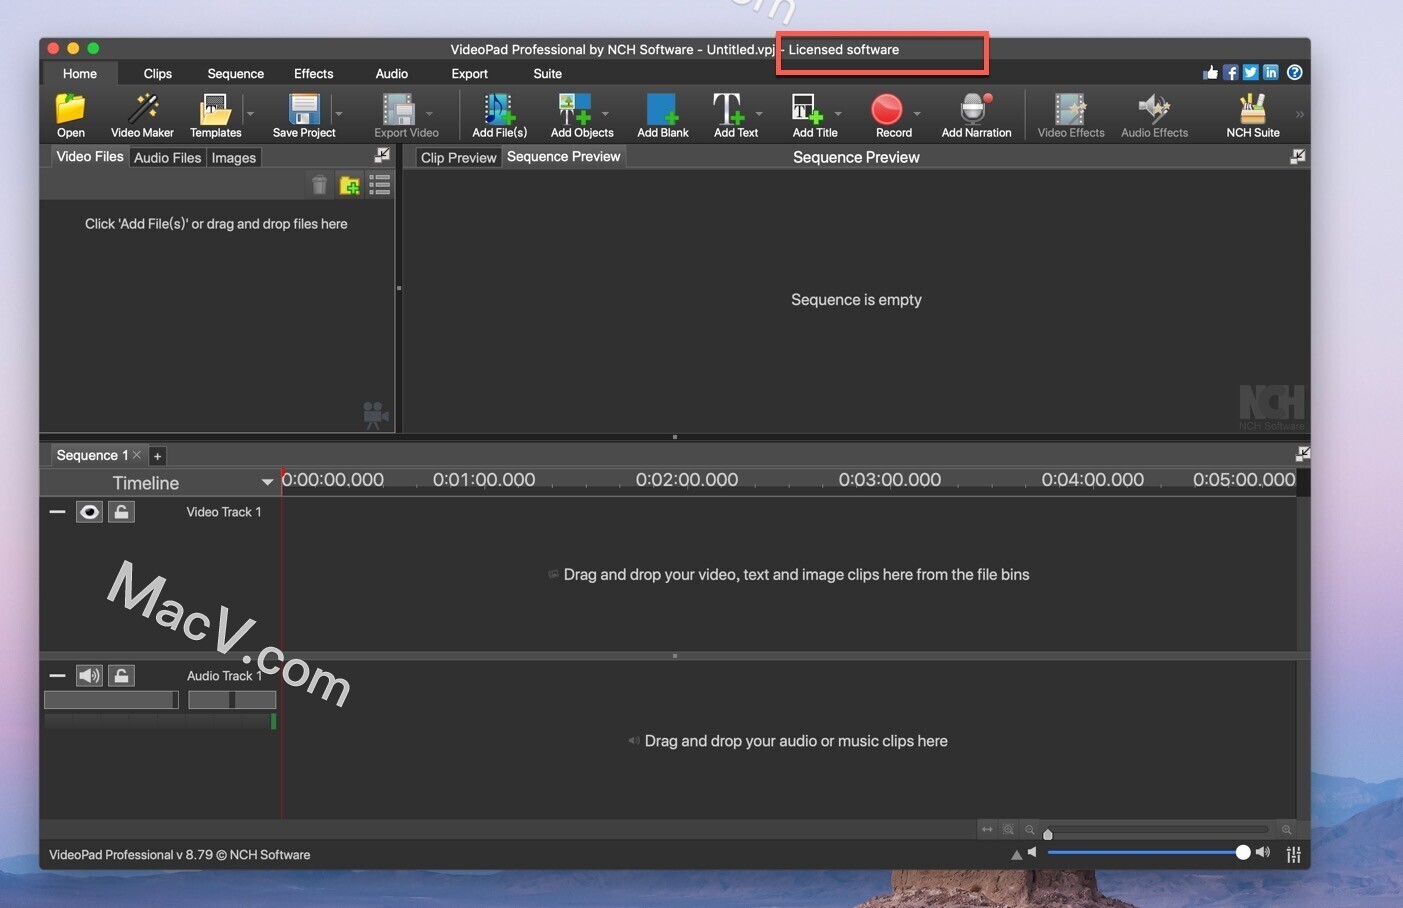Switch to Audio Files bin tab
This screenshot has width=1403, height=908.
pos(168,157)
